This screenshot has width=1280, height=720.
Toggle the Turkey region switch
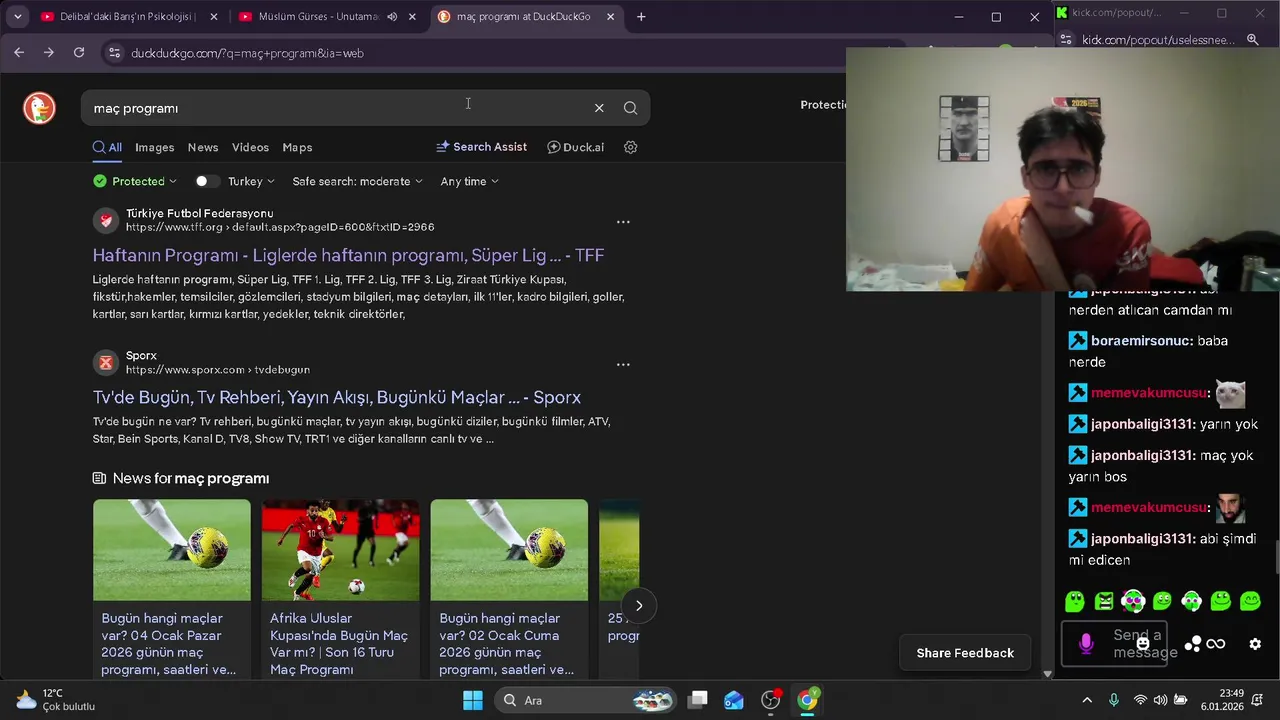208,181
